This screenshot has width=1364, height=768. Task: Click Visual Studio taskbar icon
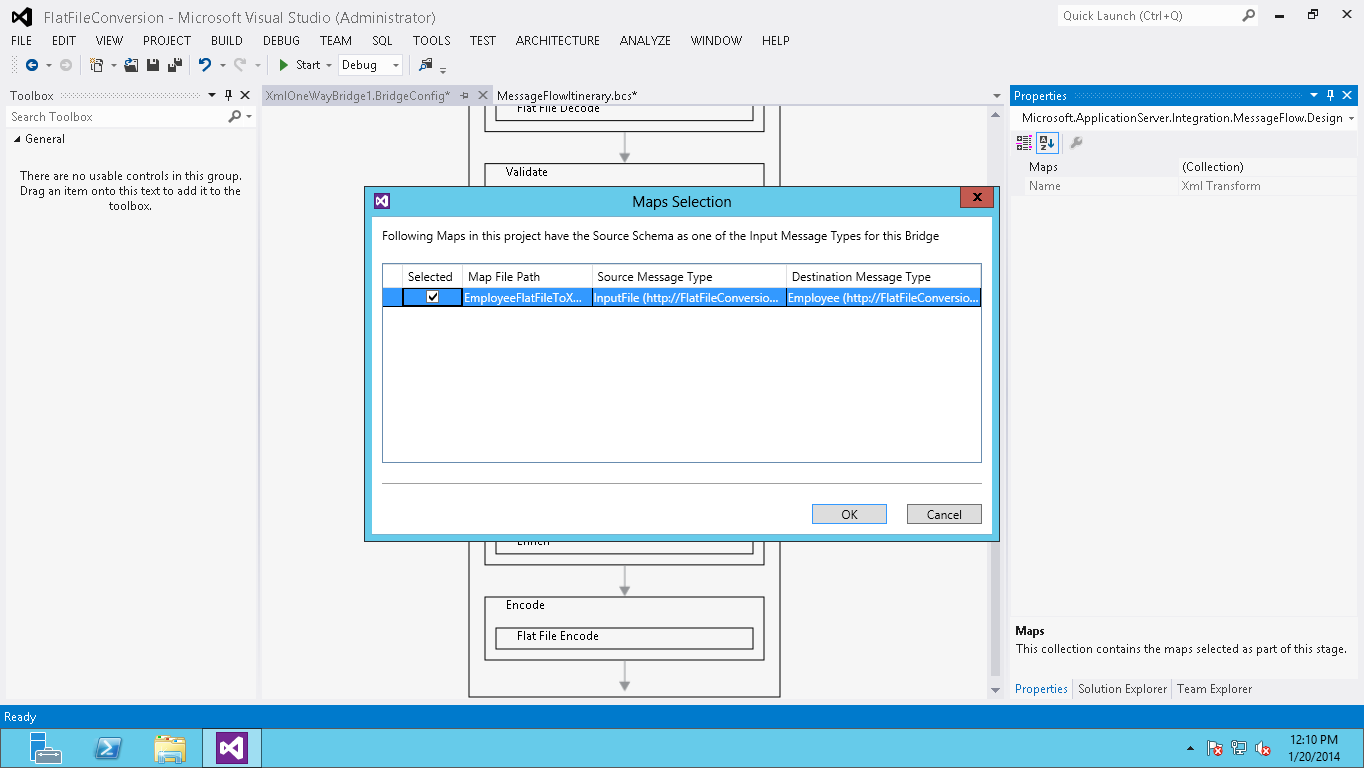tap(232, 747)
